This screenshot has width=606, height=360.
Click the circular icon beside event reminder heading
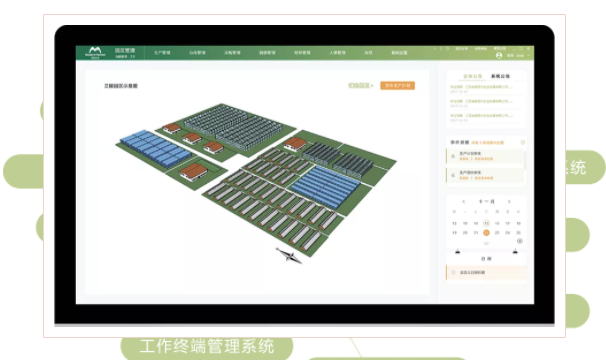523,142
